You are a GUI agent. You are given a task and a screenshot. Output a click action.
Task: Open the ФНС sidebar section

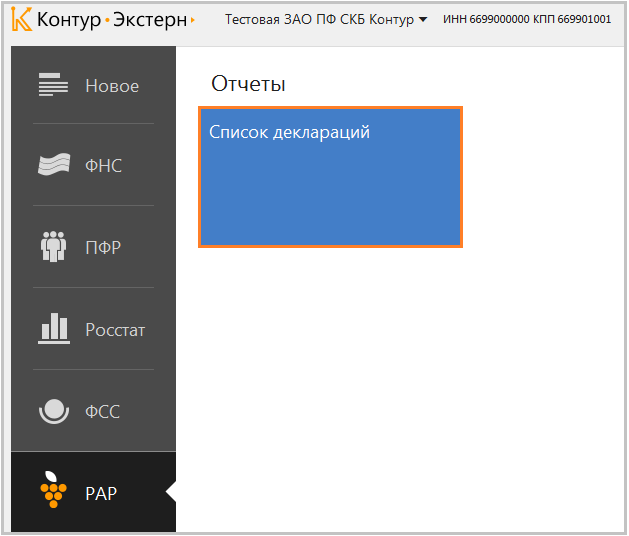(93, 165)
